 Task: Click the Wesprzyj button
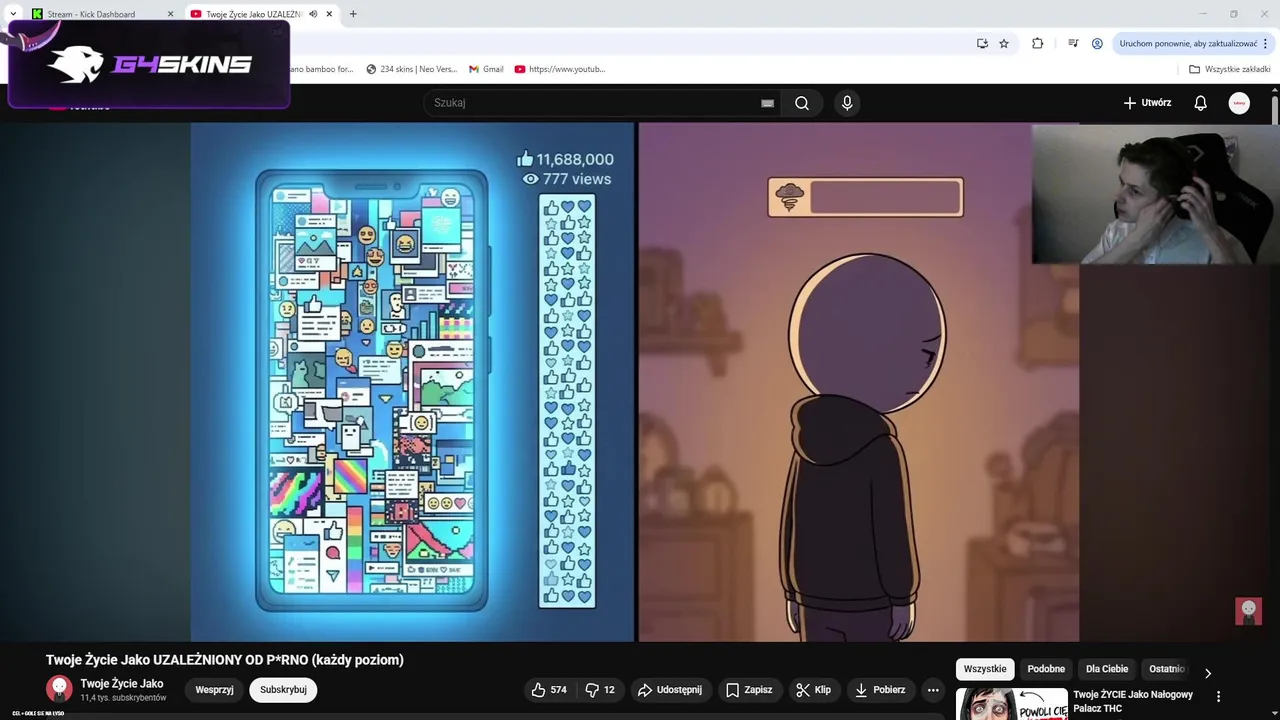214,690
